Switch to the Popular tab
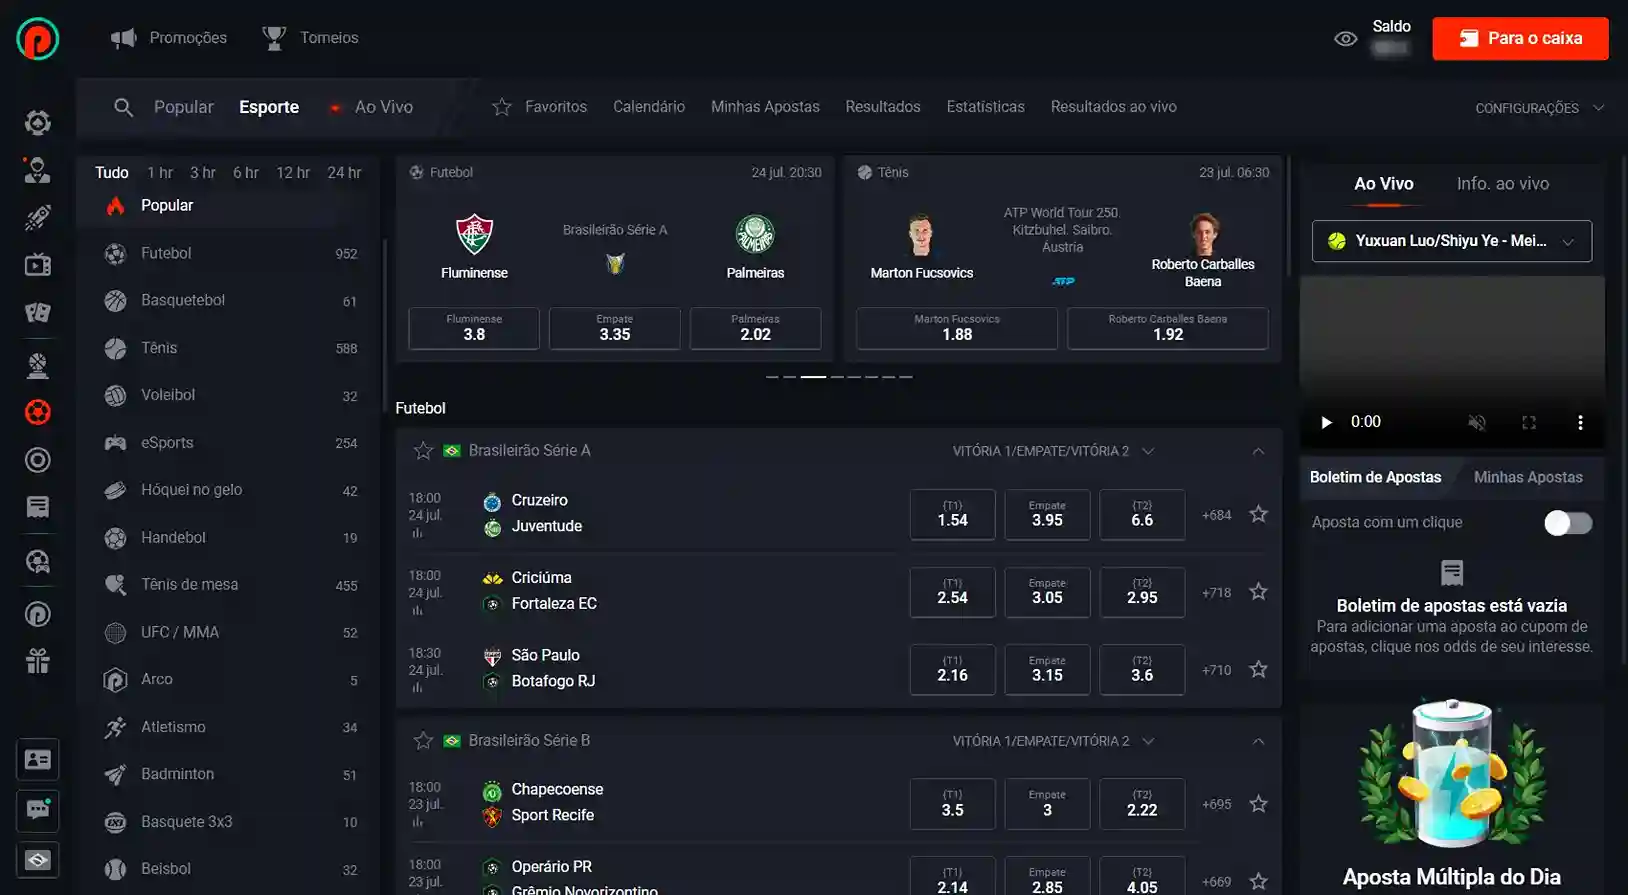 coord(184,107)
